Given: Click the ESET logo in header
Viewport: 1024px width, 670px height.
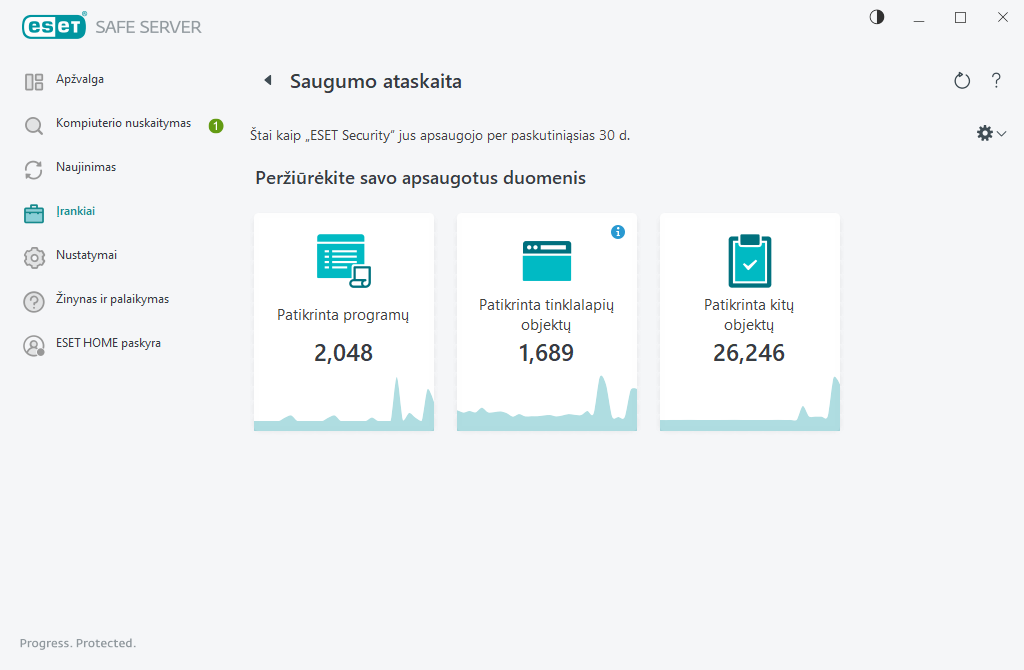Looking at the screenshot, I should [x=54, y=26].
